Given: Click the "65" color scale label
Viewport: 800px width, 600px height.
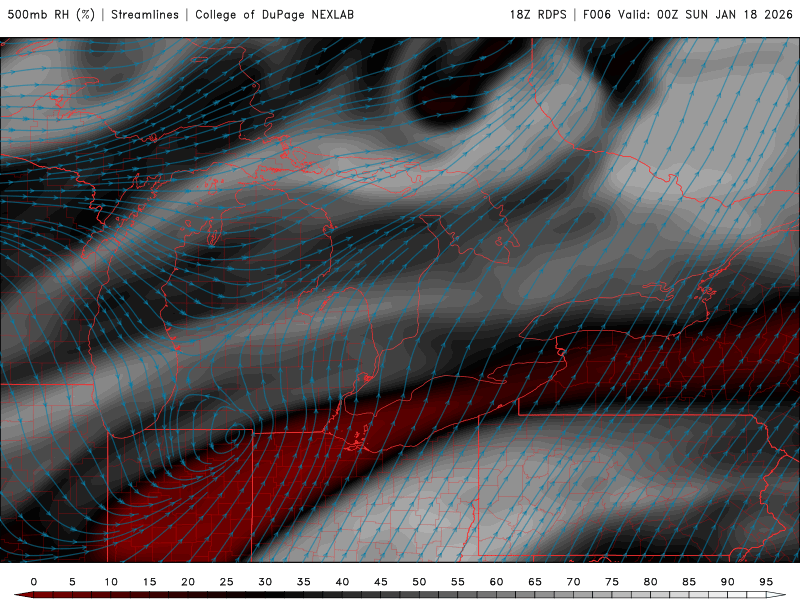Looking at the screenshot, I should click(x=535, y=582).
